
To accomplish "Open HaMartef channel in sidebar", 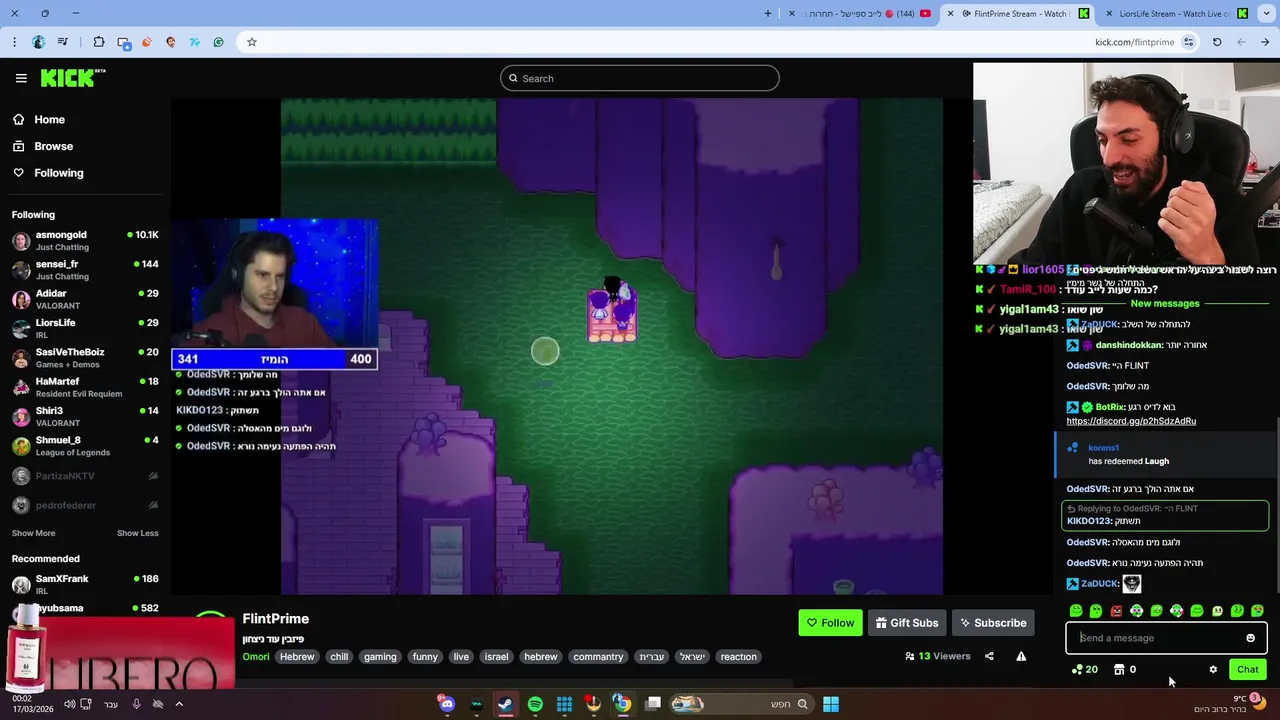I will pyautogui.click(x=85, y=387).
